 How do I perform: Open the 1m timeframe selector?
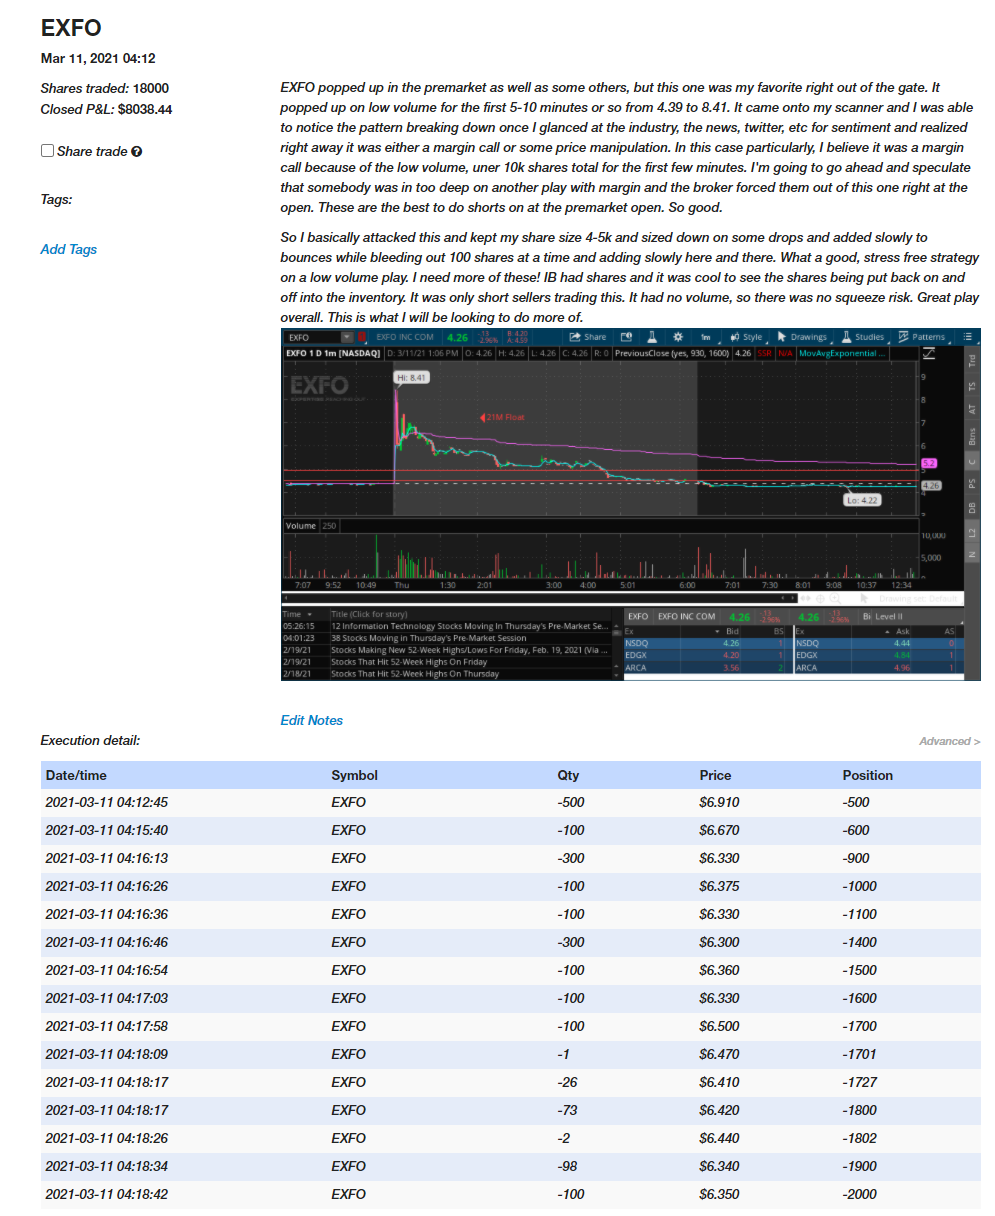coord(707,337)
